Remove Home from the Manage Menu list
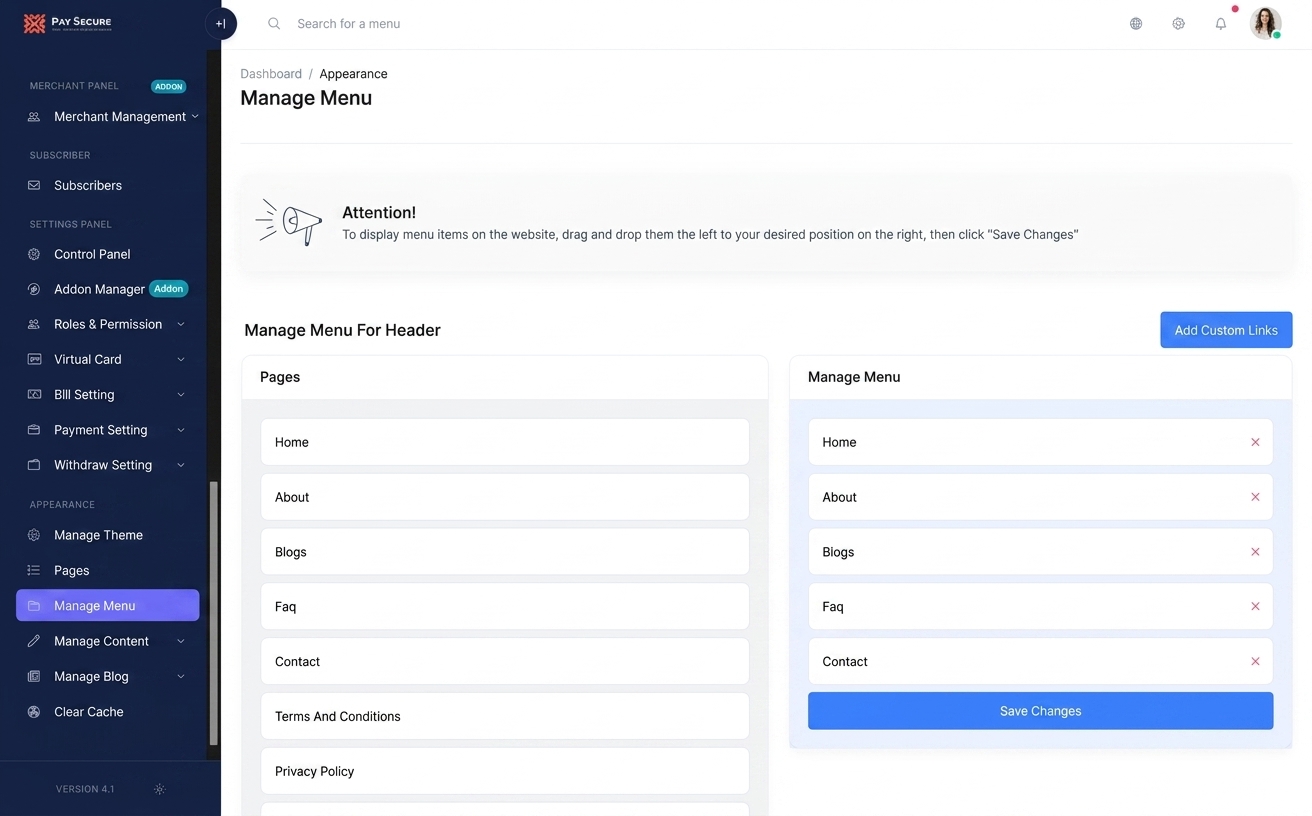This screenshot has height=816, width=1312. tap(1255, 442)
